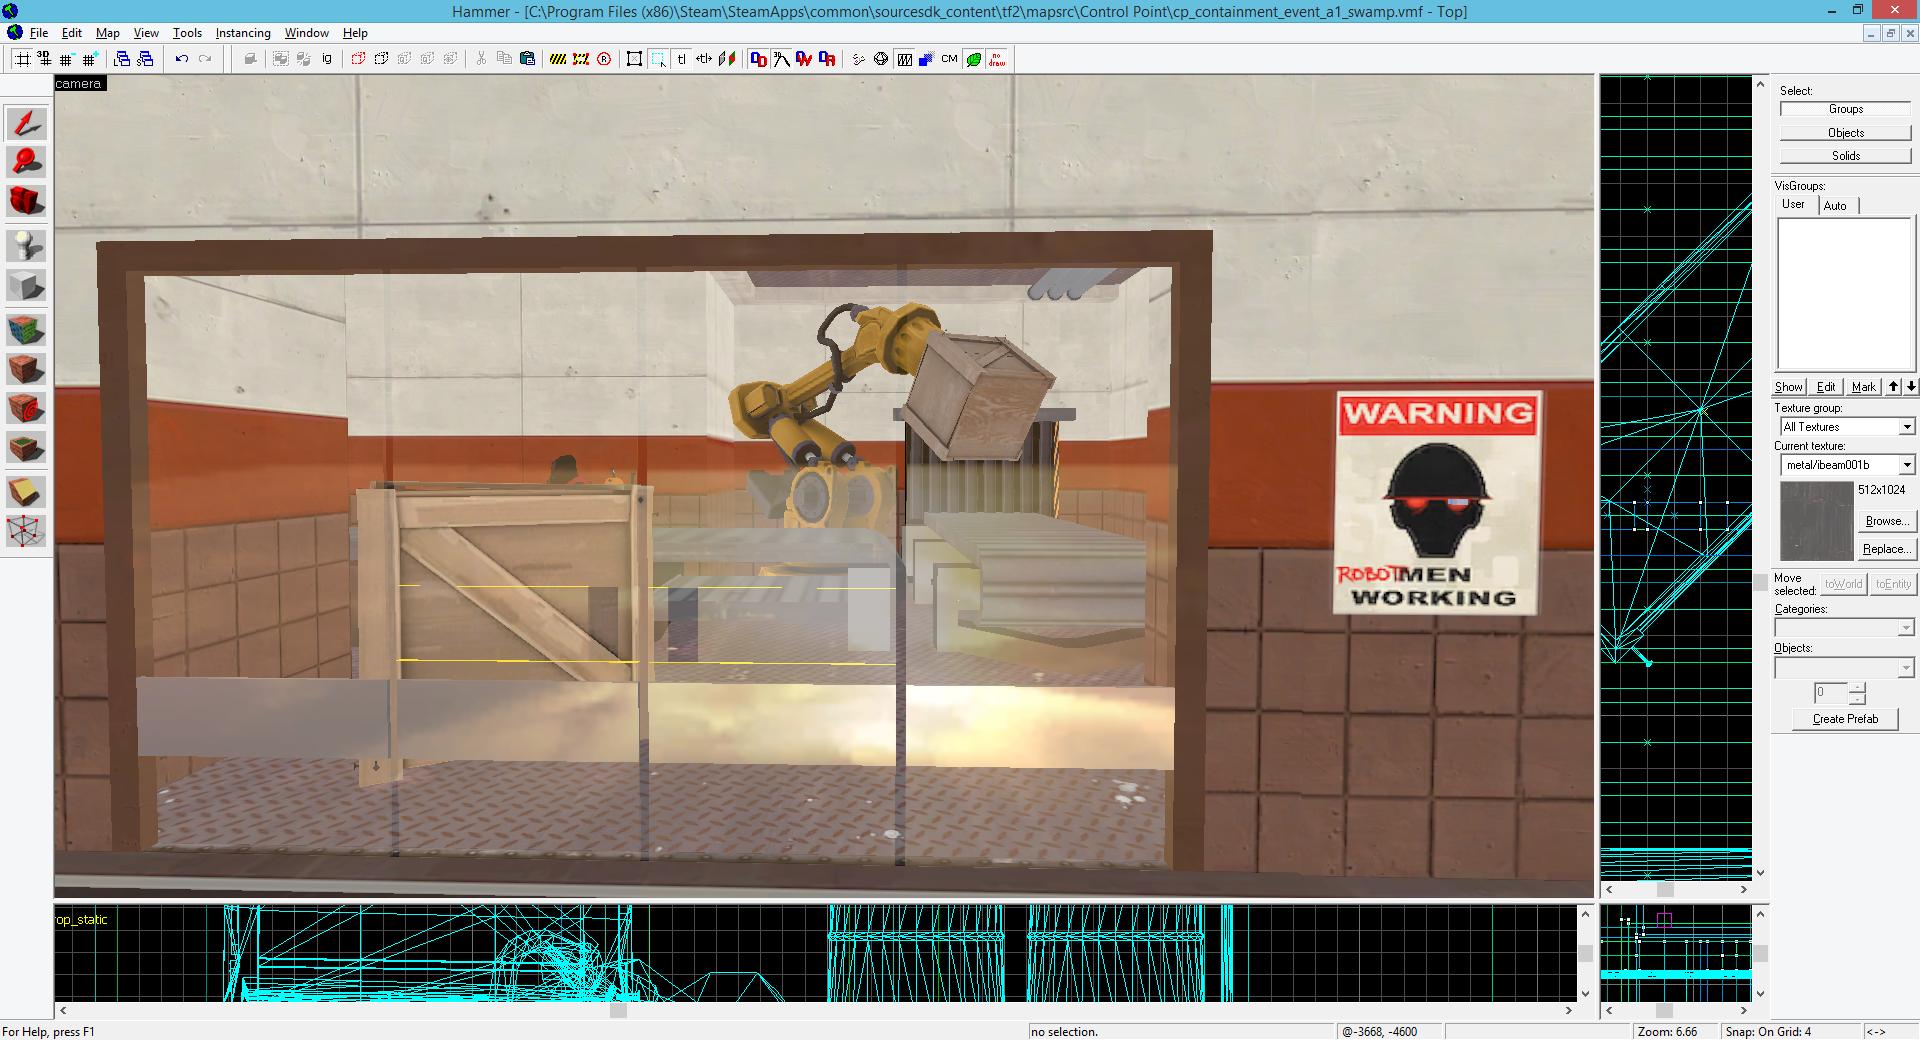
Task: Open the Map menu
Action: click(x=108, y=33)
